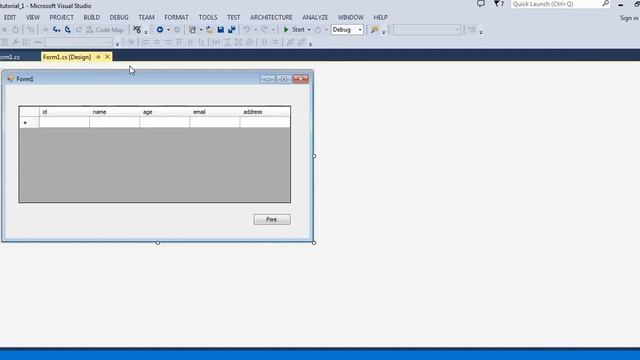640x360 pixels.
Task: Select the Form1 title bar text
Action: tap(25, 79)
